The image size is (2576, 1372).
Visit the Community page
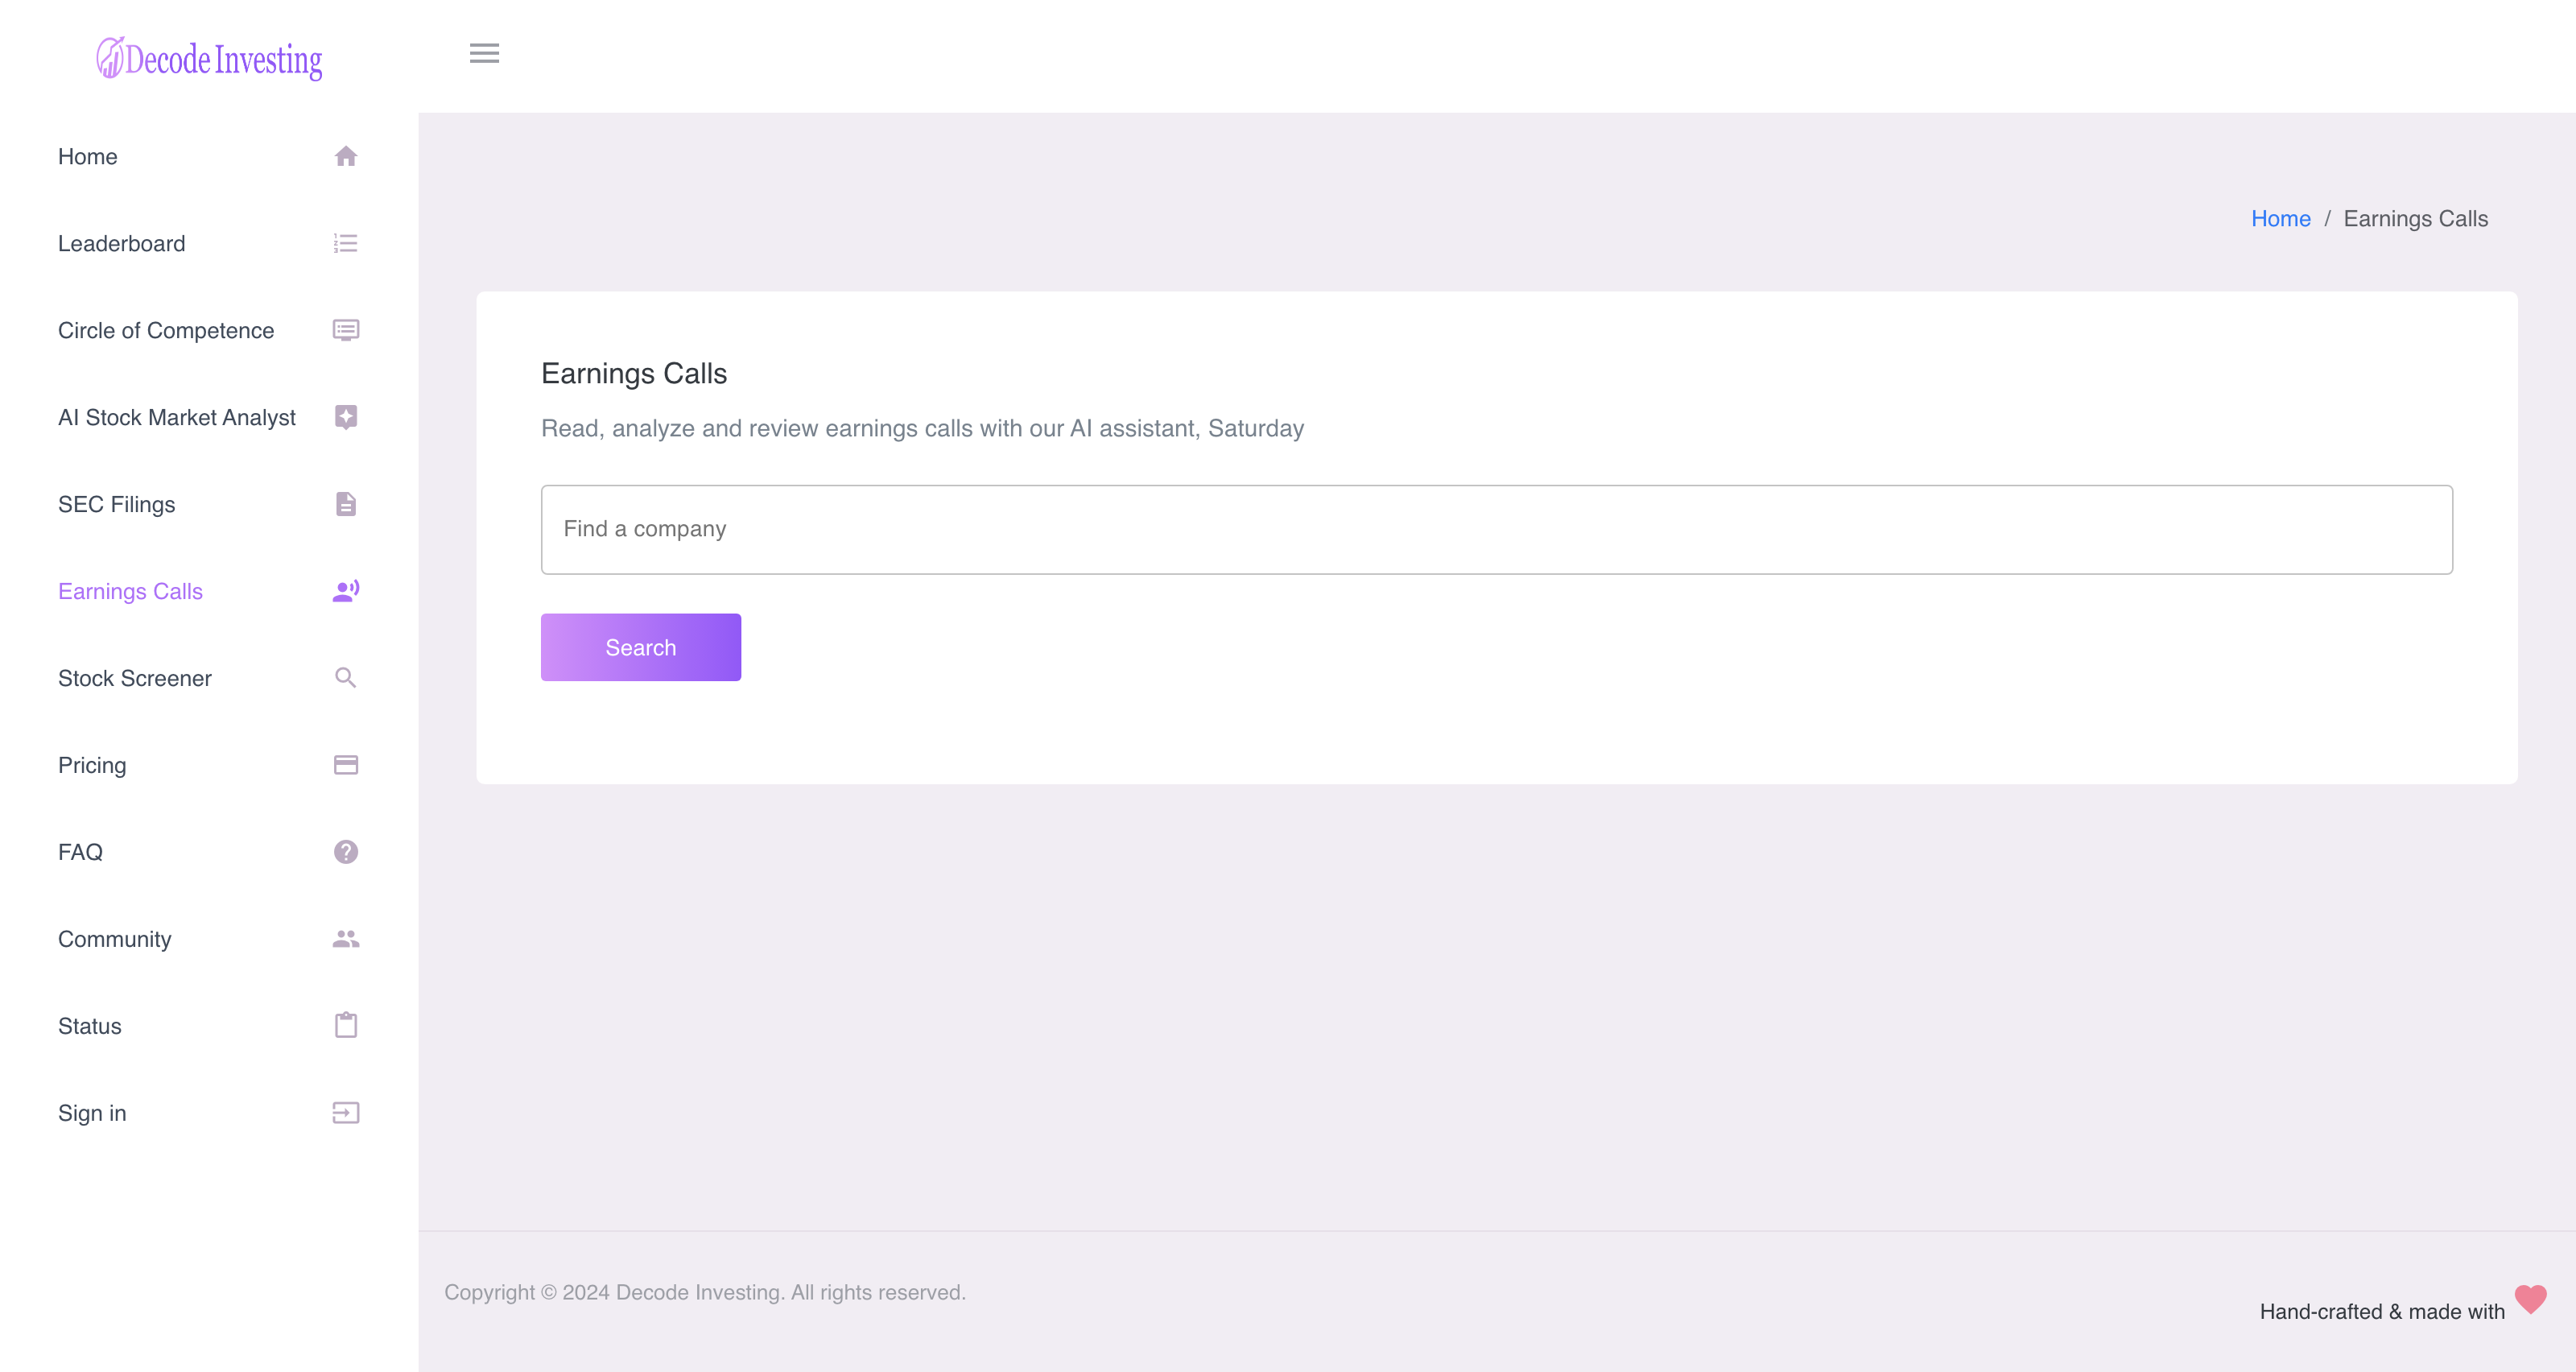[x=115, y=940]
